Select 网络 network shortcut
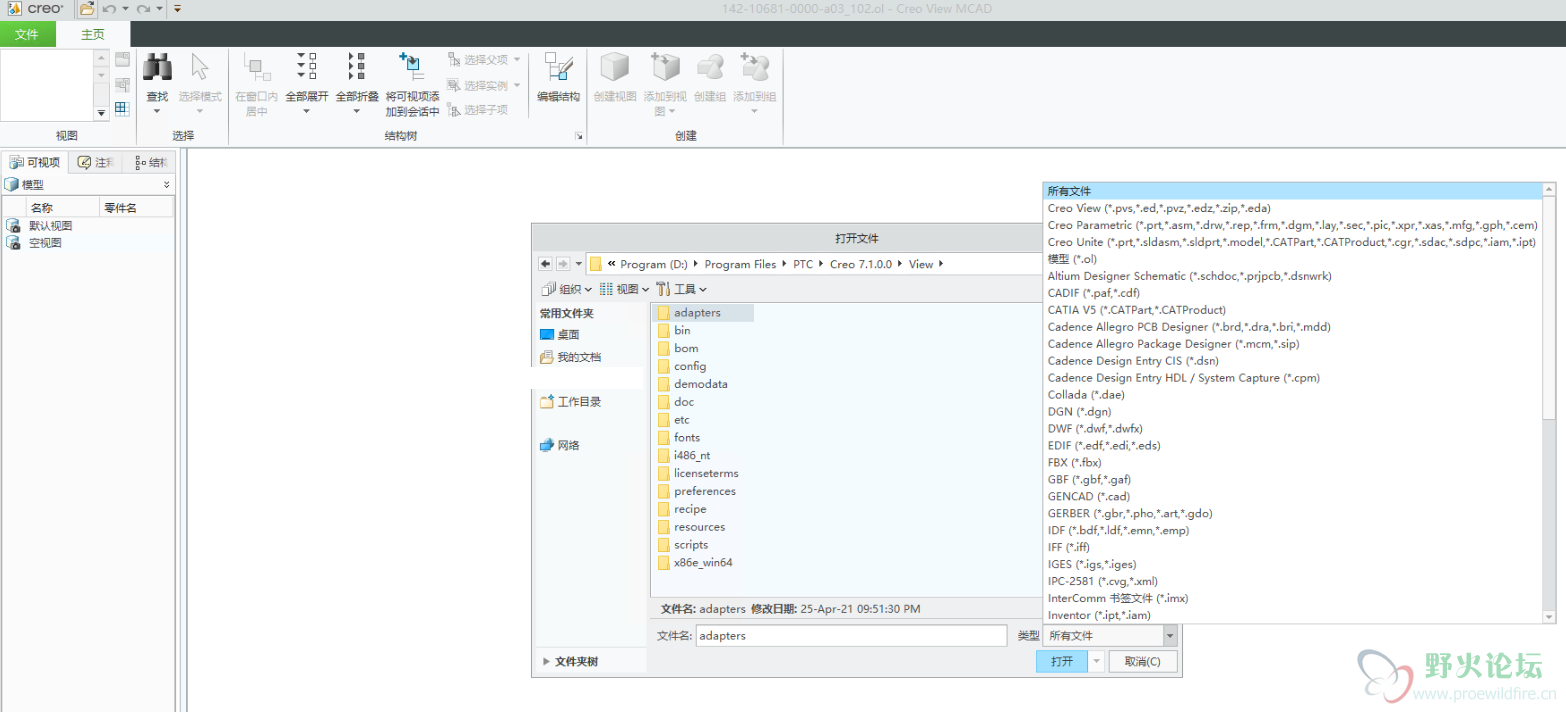This screenshot has height=712, width=1566. point(560,445)
